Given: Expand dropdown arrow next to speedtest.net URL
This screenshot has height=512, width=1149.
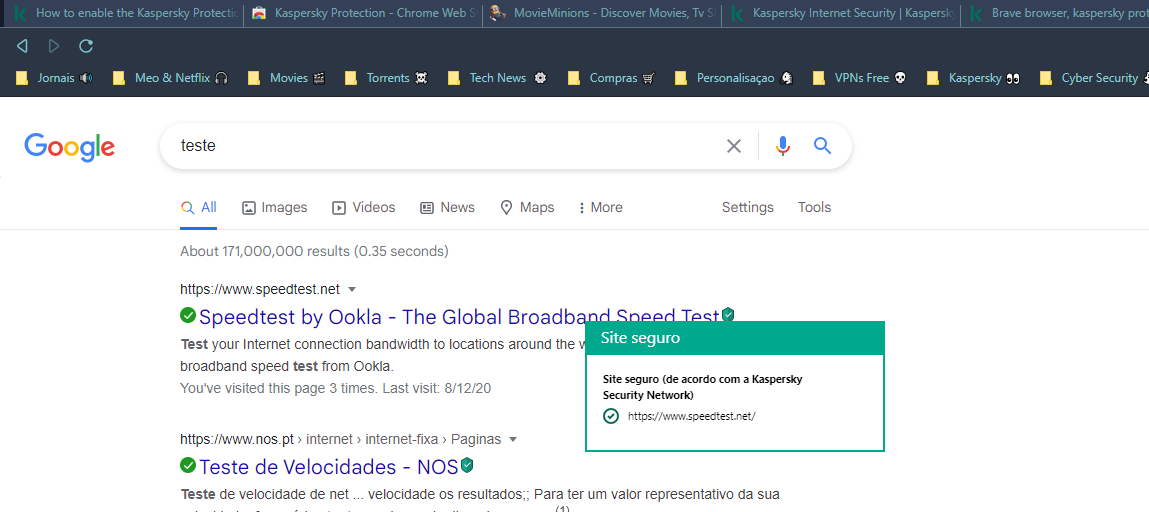Looking at the screenshot, I should 352,289.
